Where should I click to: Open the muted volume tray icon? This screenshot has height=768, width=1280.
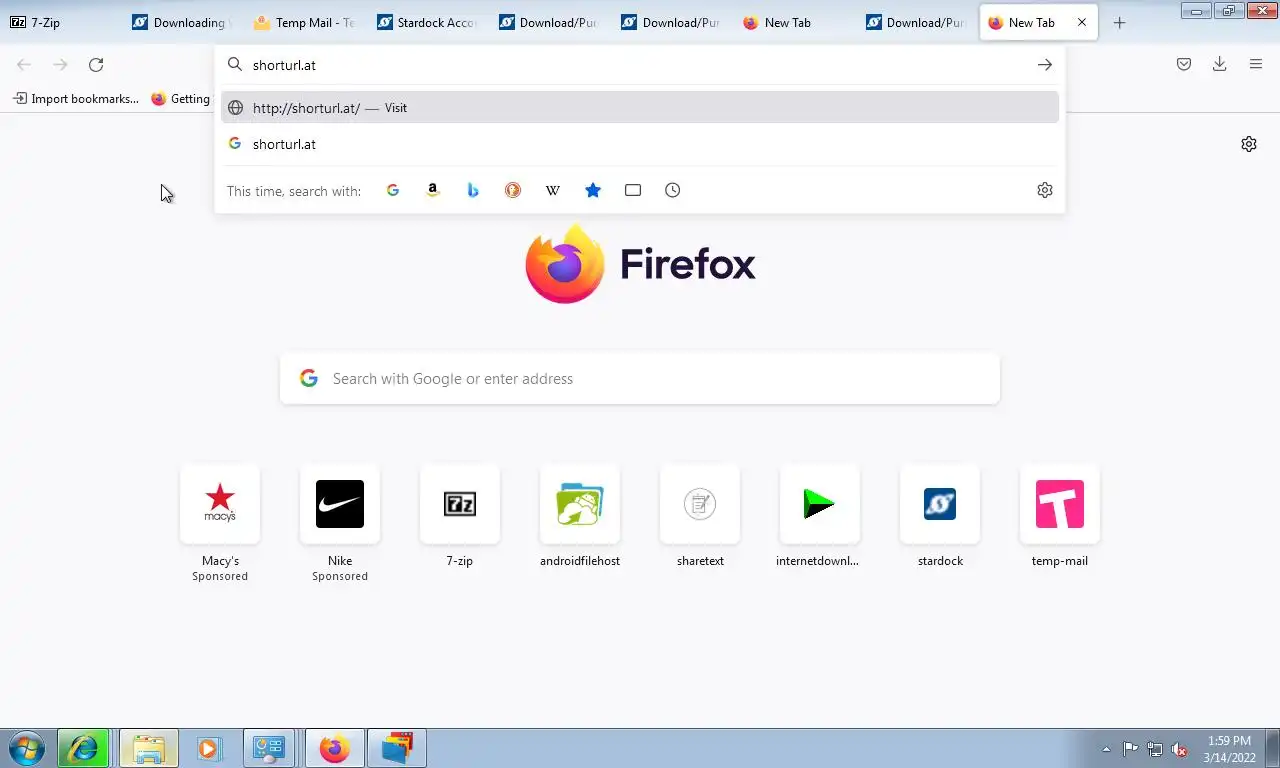1180,749
